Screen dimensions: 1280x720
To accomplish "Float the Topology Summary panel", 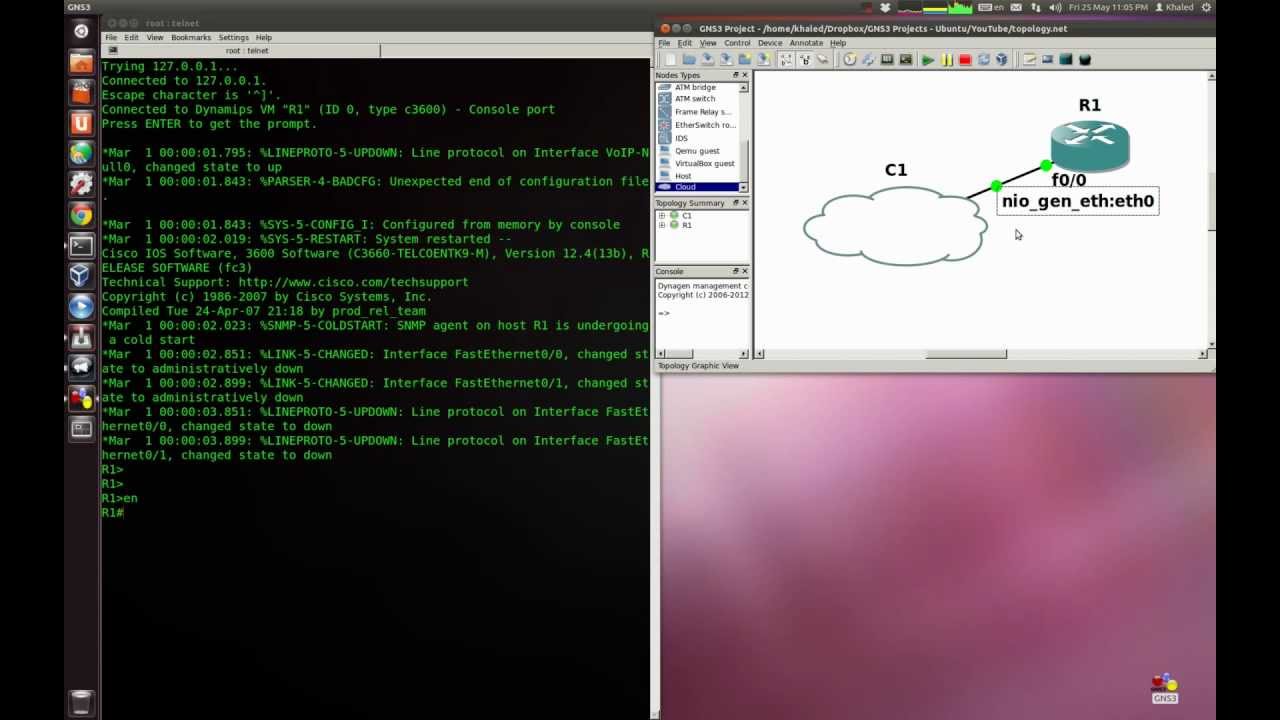I will point(735,203).
